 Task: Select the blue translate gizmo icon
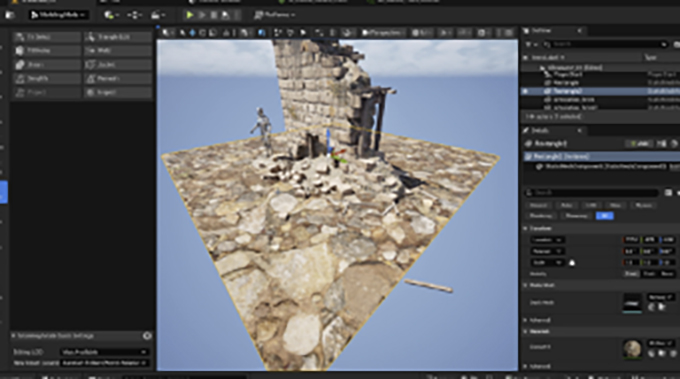tap(192, 33)
